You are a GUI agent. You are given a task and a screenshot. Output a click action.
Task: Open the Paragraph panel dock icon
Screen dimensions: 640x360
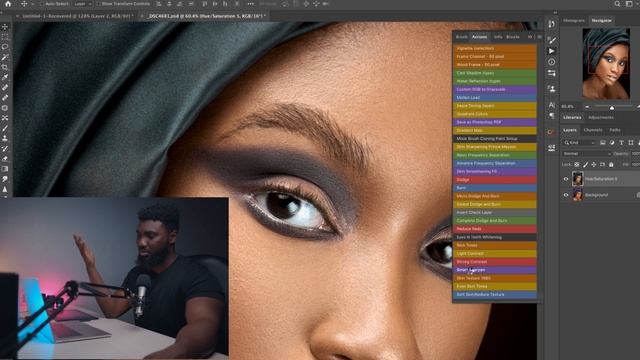551,116
